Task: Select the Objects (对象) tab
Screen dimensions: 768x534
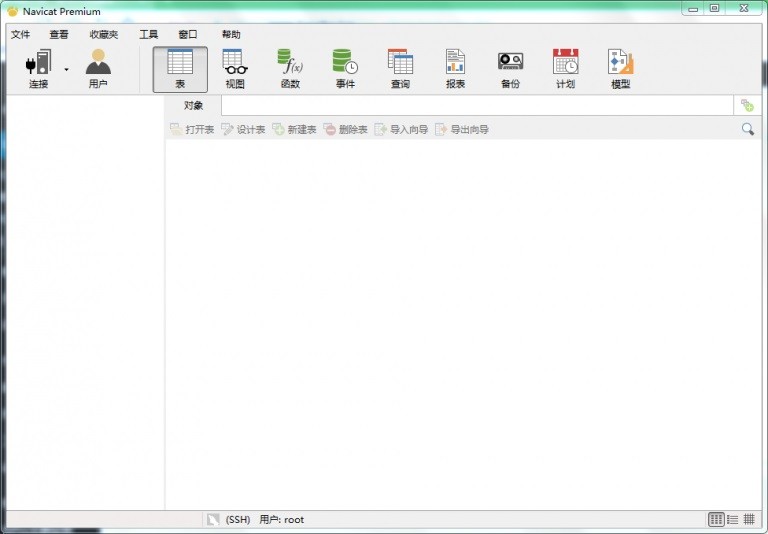Action: (193, 105)
